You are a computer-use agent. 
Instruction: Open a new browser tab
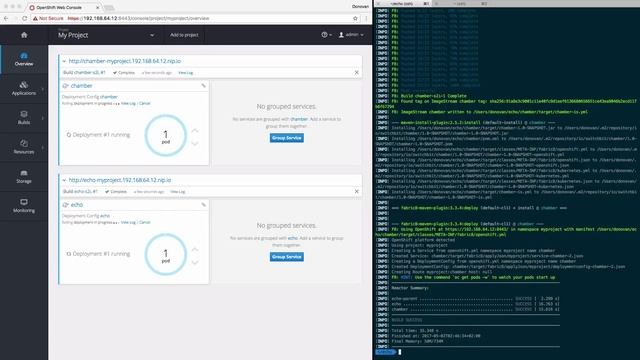pyautogui.click(x=109, y=8)
